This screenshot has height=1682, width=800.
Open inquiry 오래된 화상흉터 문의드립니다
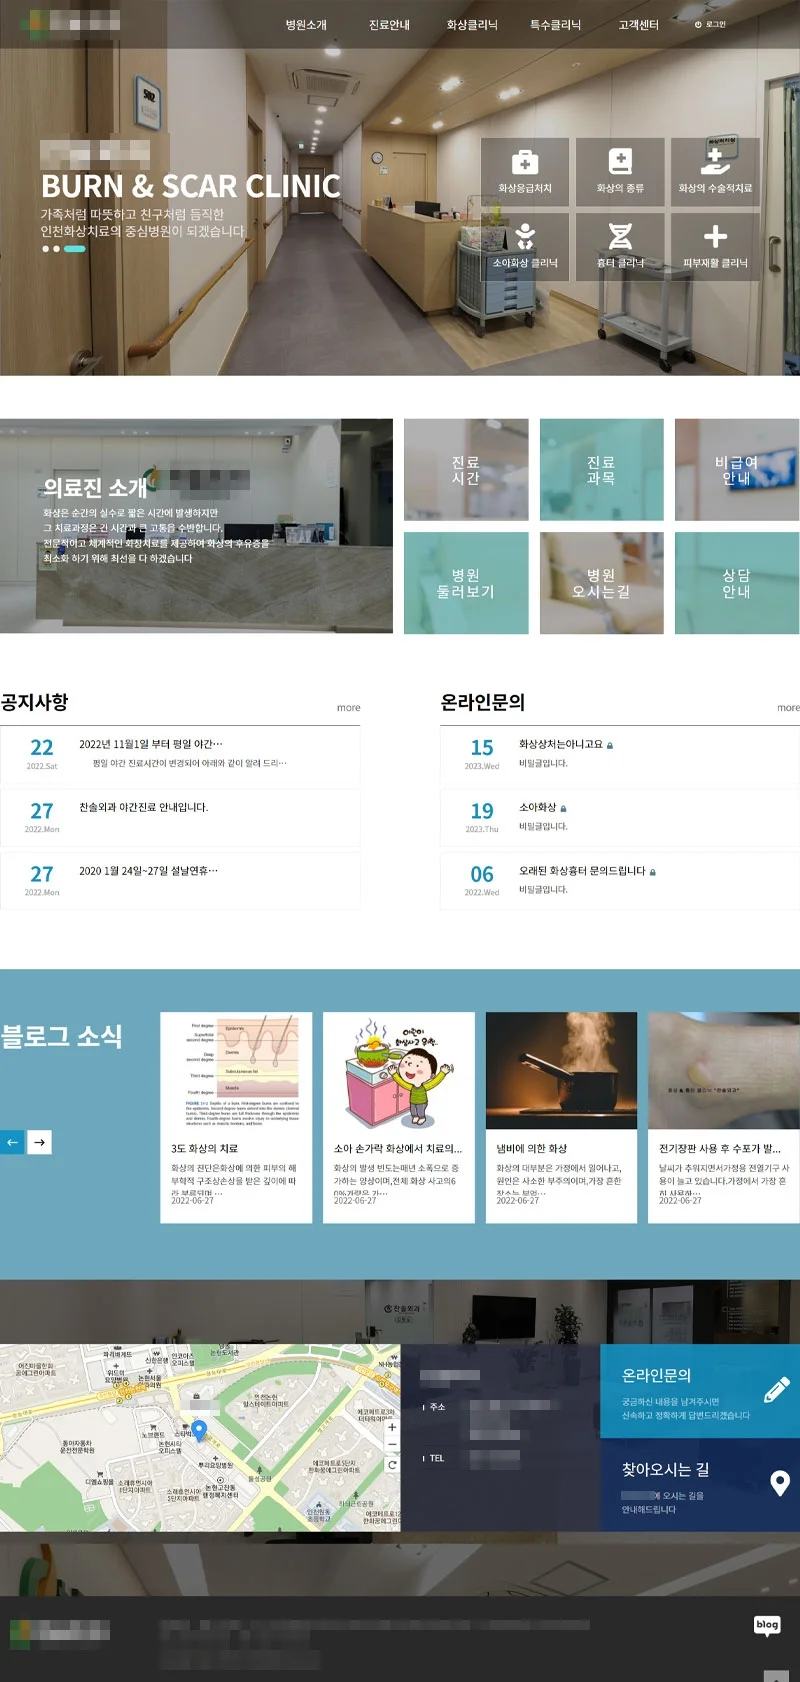pos(582,871)
